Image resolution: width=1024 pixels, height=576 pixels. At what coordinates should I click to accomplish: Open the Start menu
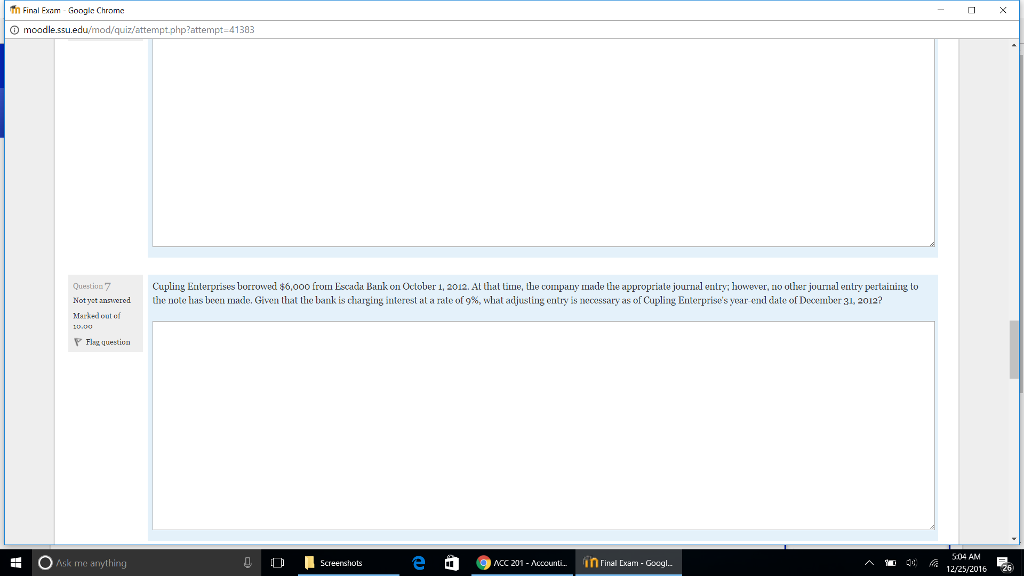[15, 562]
